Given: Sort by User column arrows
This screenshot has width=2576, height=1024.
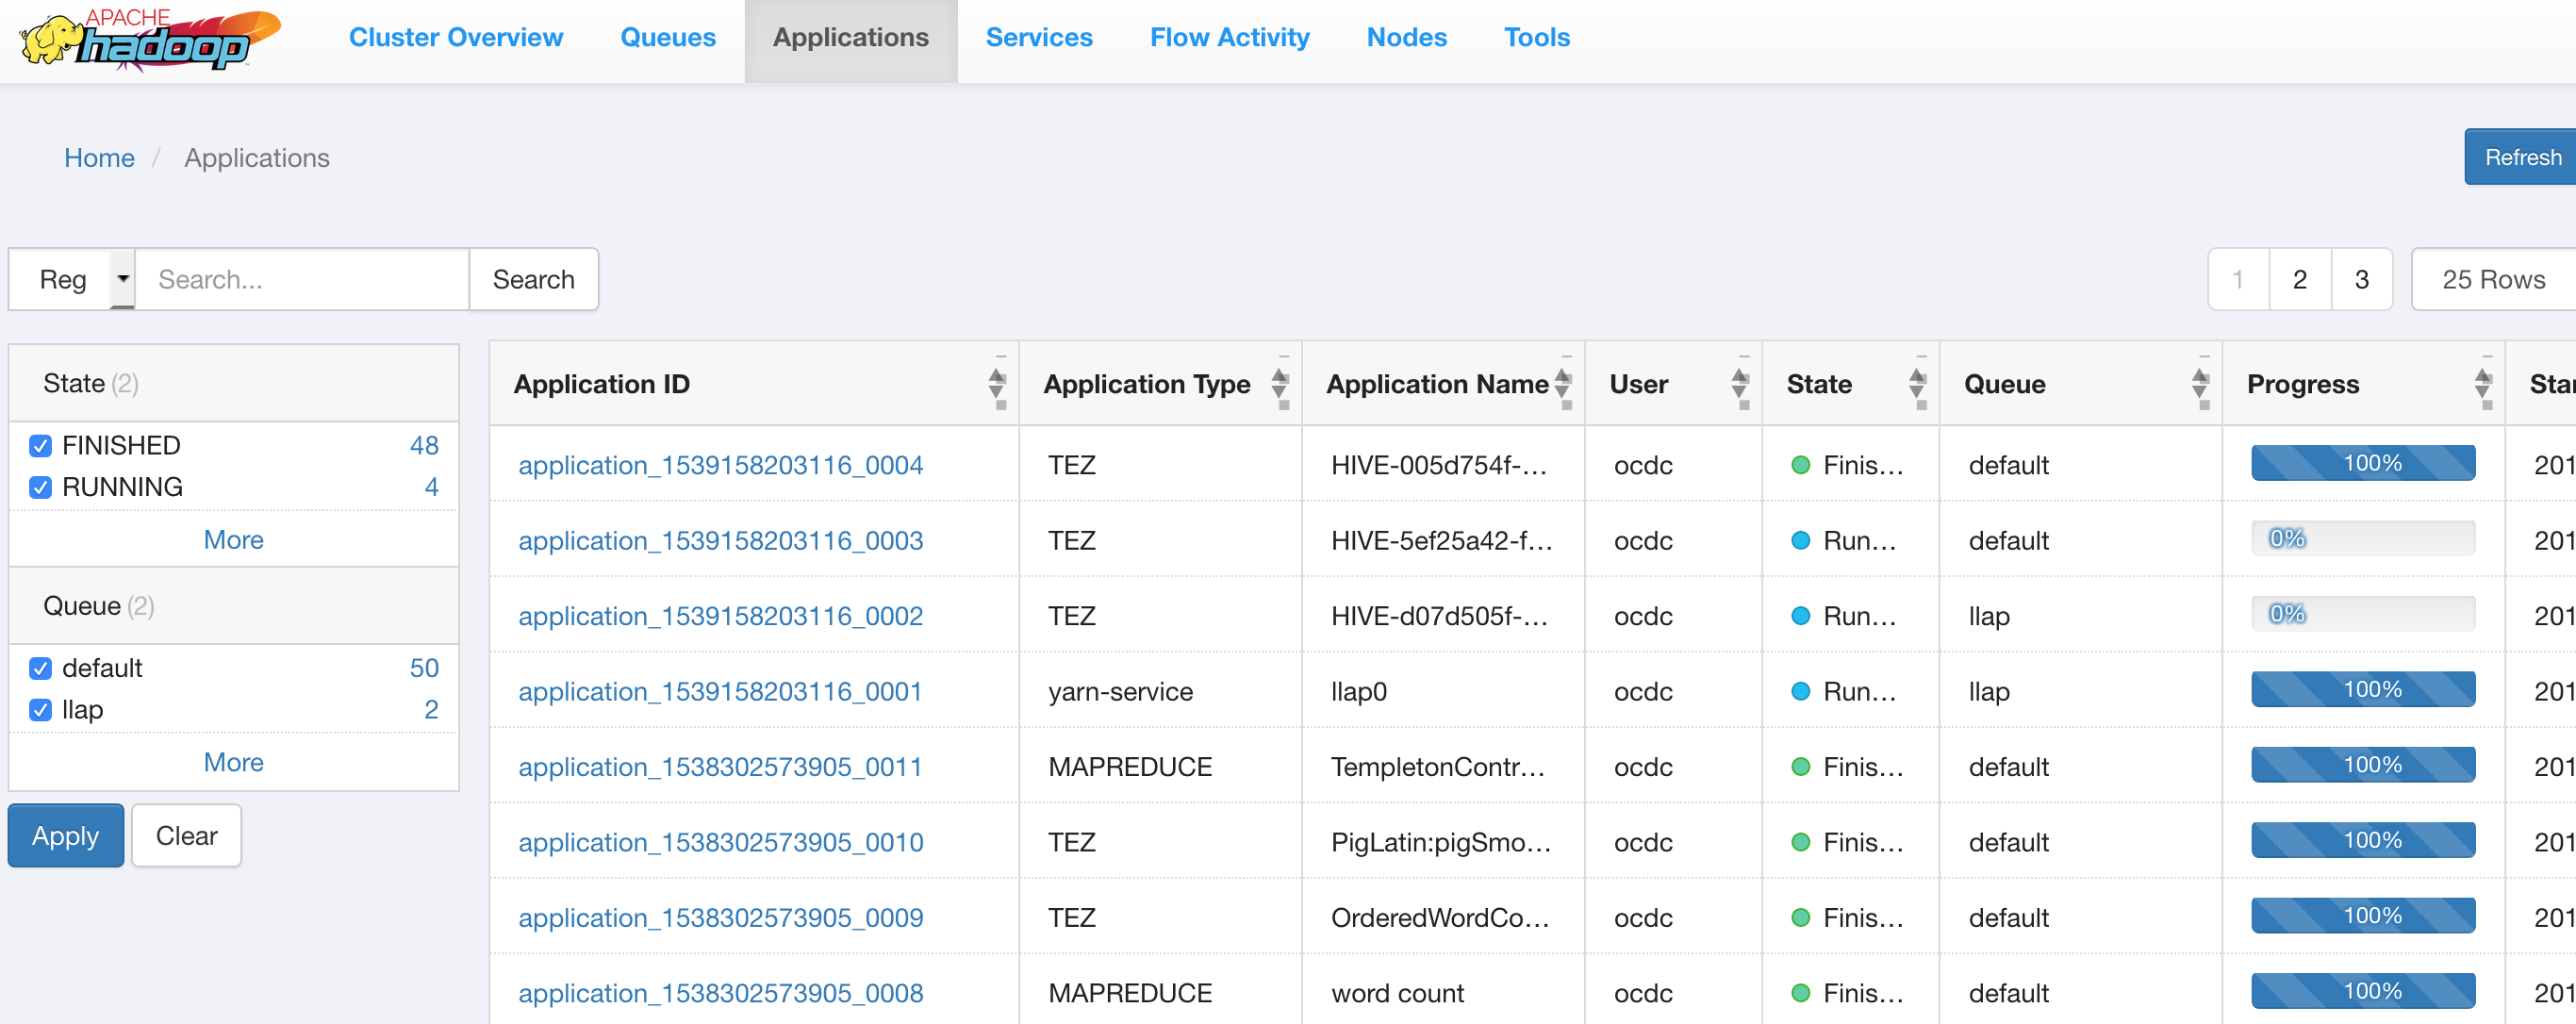Looking at the screenshot, I should 1740,384.
